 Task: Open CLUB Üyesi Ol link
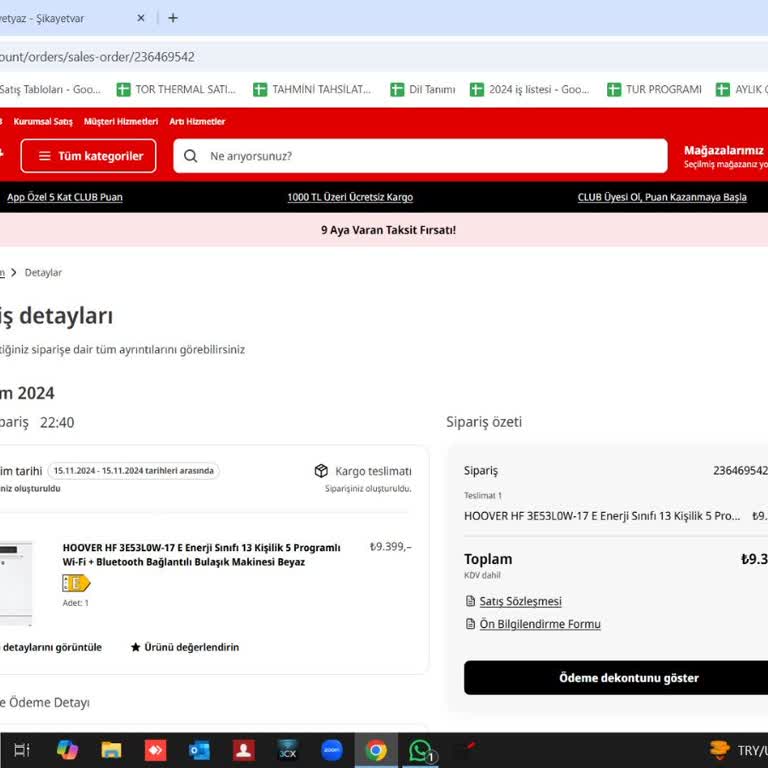662,197
